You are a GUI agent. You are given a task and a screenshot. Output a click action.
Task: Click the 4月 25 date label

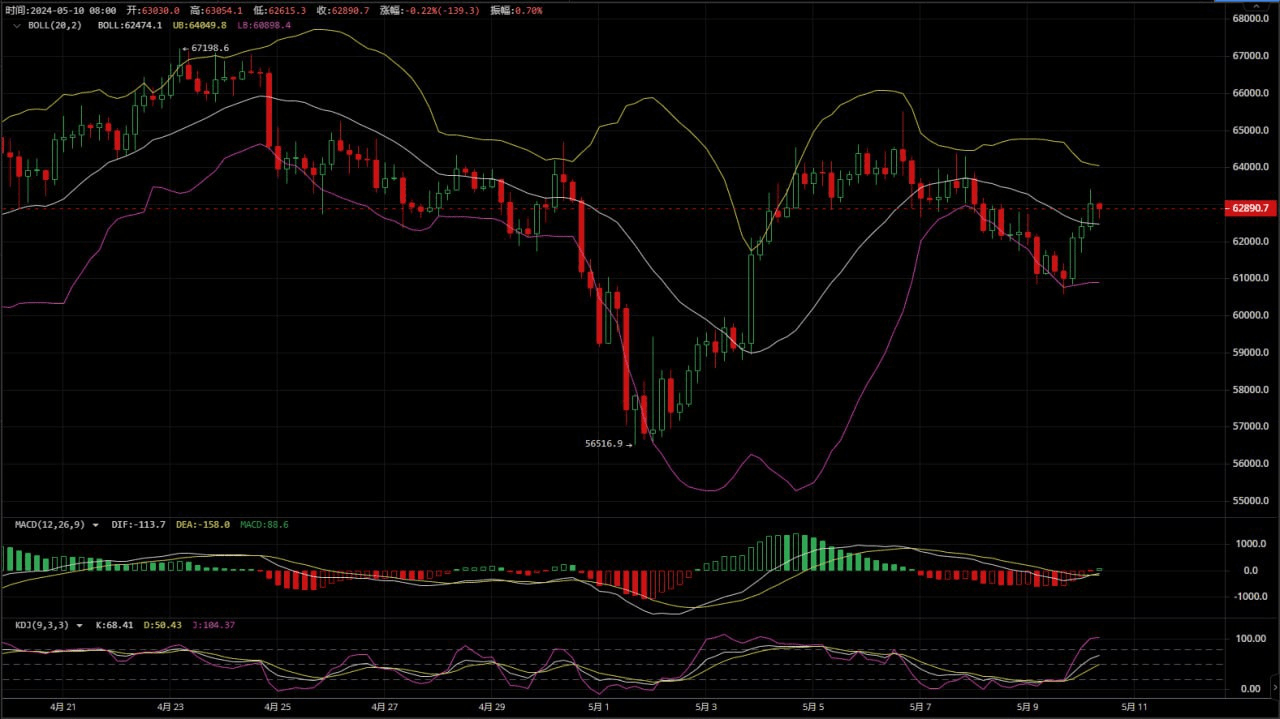[277, 706]
